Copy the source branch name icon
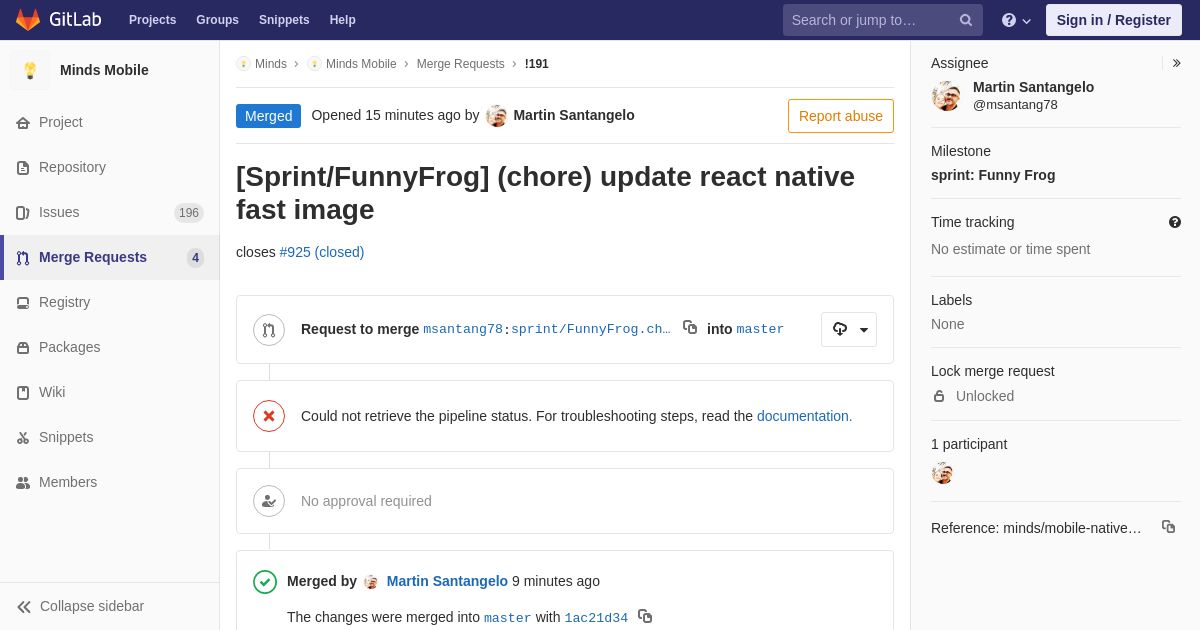Image resolution: width=1200 pixels, height=630 pixels. click(690, 327)
